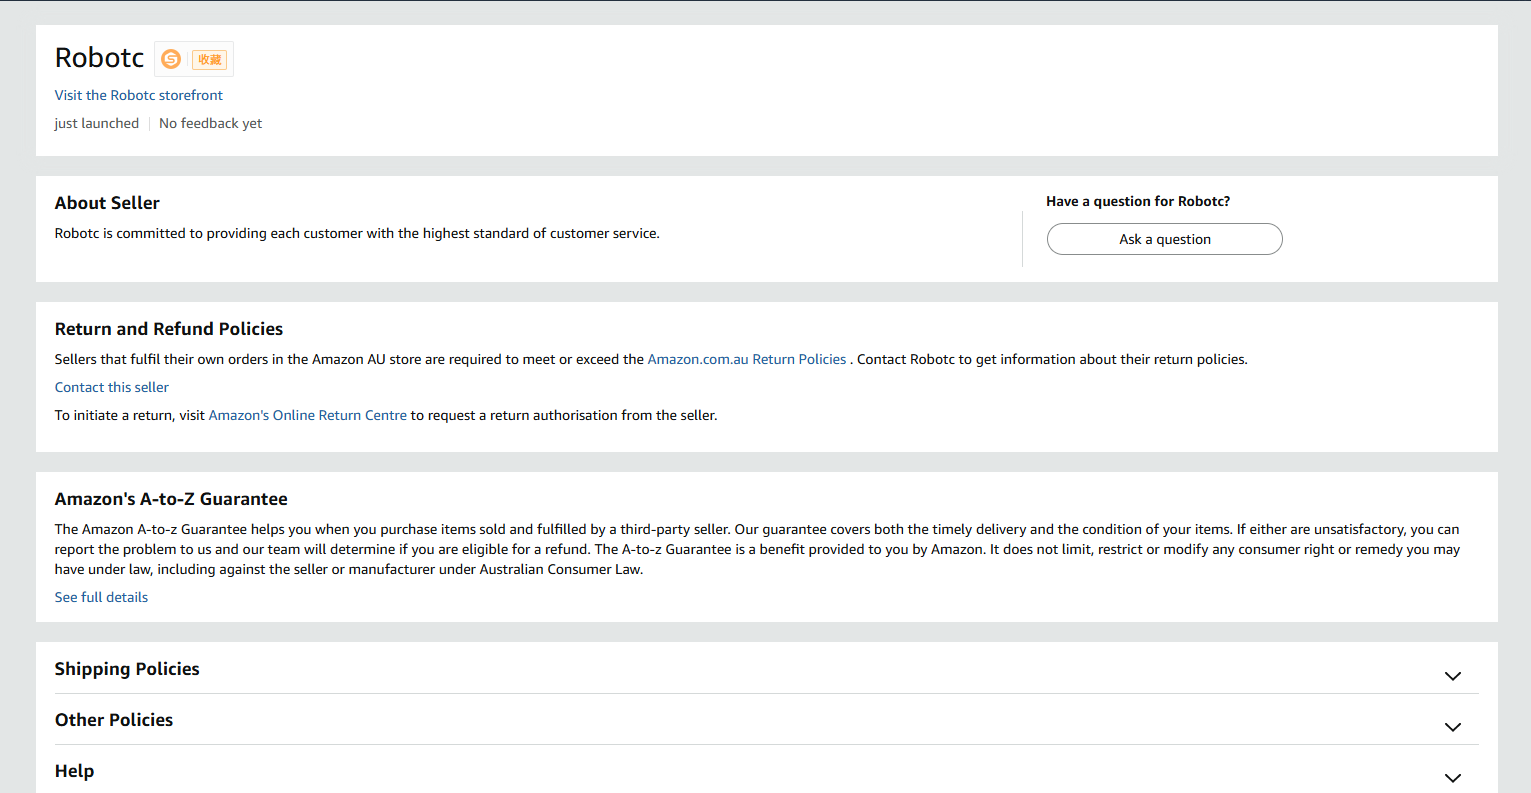Expand the Help section chevron
This screenshot has height=793, width=1531.
click(1453, 778)
